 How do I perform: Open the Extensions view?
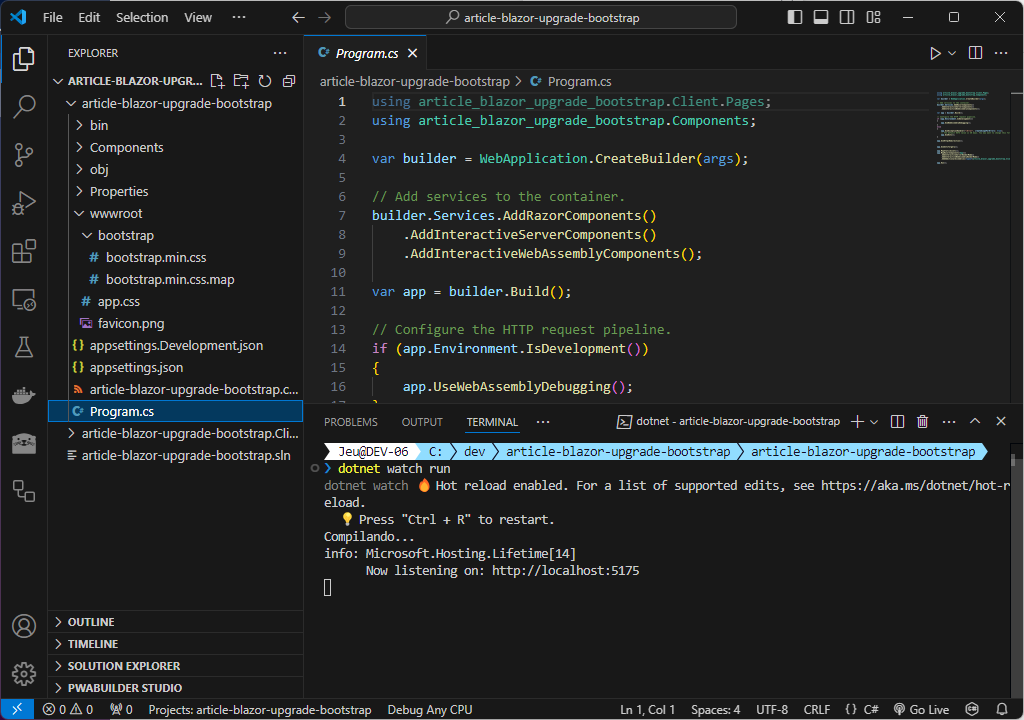tap(24, 252)
